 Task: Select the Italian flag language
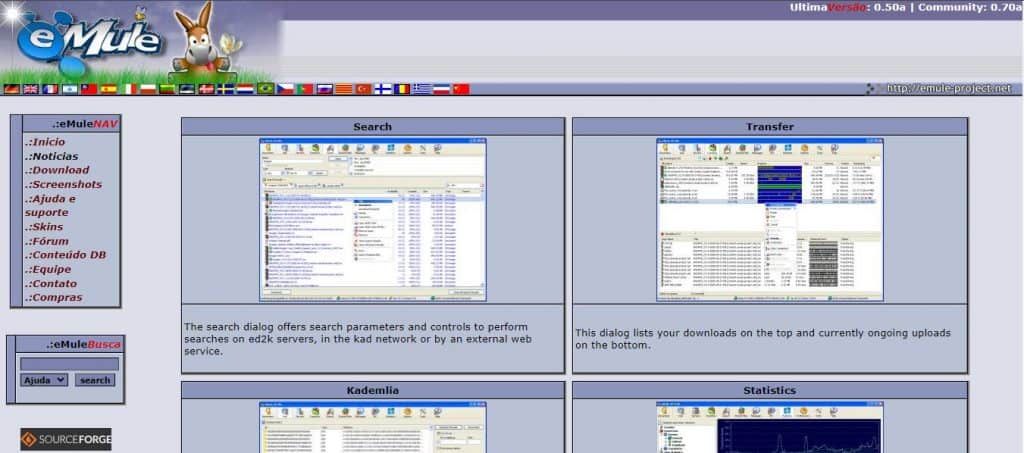pos(129,89)
